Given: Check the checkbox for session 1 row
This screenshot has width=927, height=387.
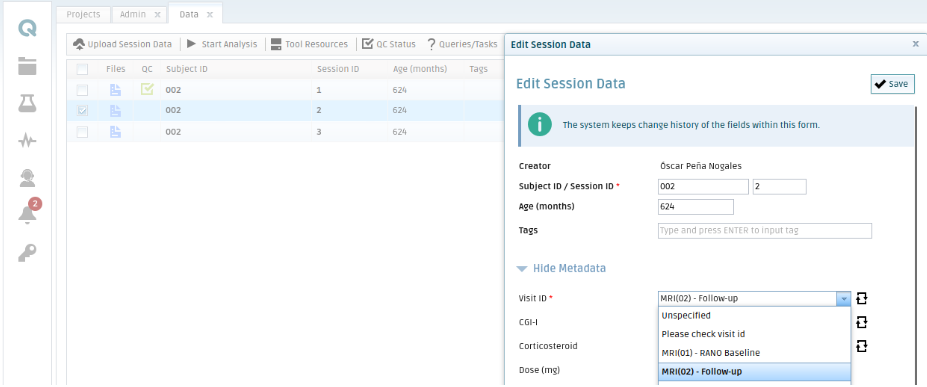Looking at the screenshot, I should click(82, 90).
